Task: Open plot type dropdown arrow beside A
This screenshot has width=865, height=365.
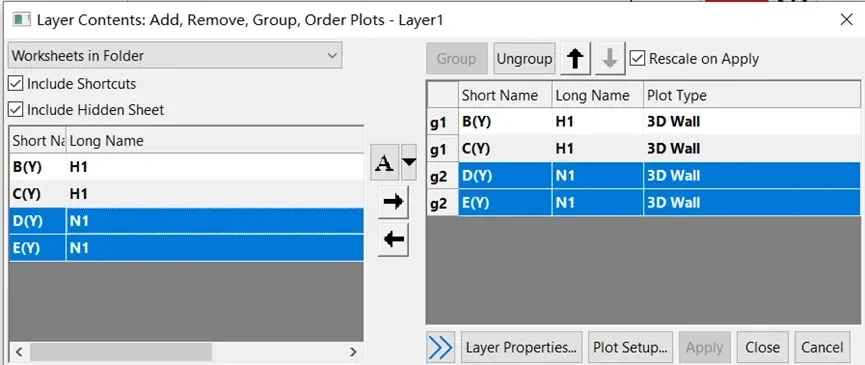Action: point(409,163)
